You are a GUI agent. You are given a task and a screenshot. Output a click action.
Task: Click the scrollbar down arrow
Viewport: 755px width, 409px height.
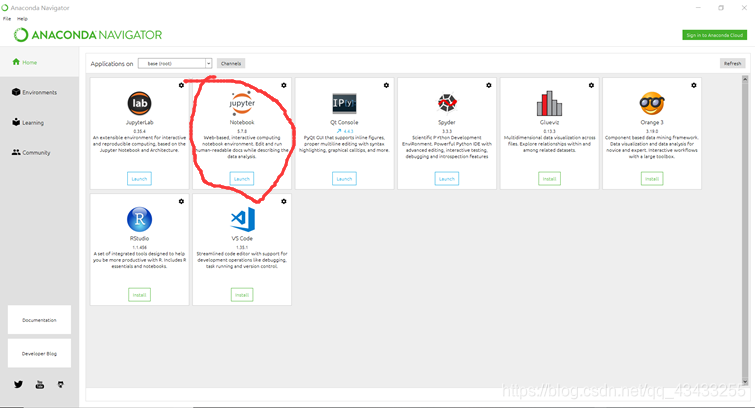[x=745, y=383]
